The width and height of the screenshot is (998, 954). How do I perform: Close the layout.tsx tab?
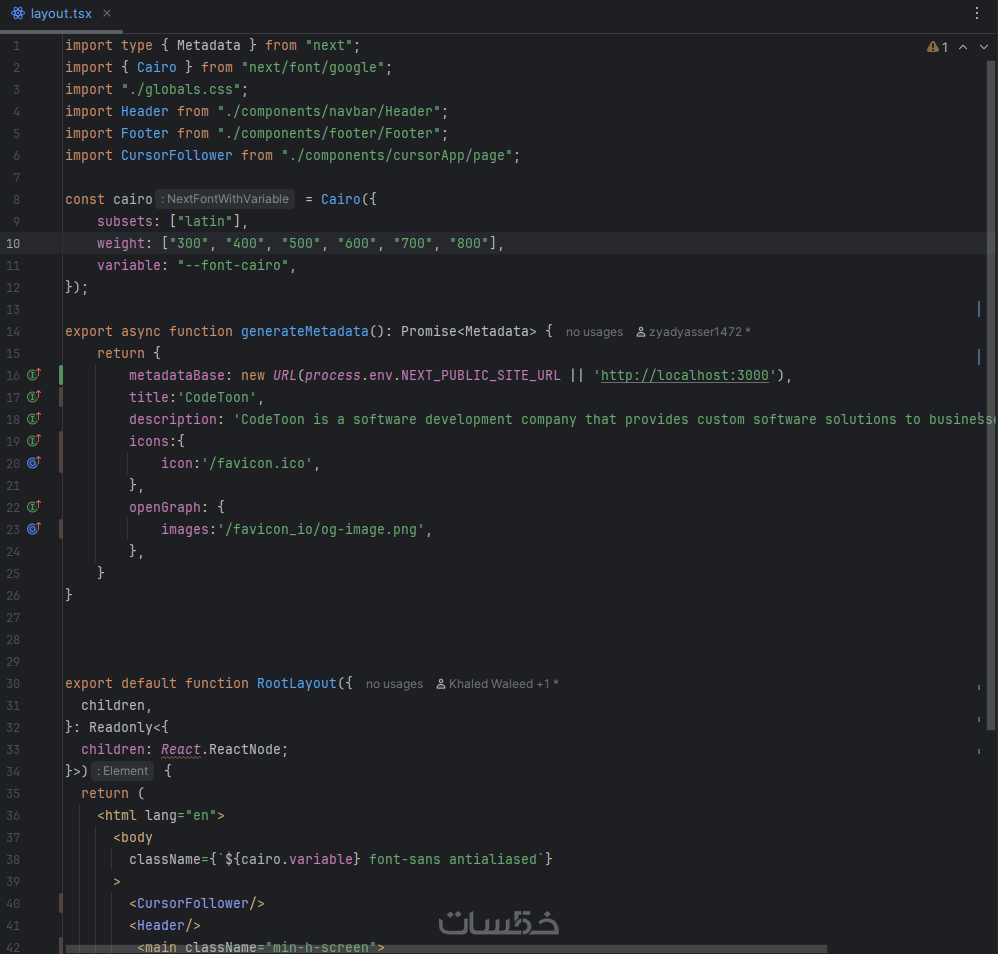107,13
